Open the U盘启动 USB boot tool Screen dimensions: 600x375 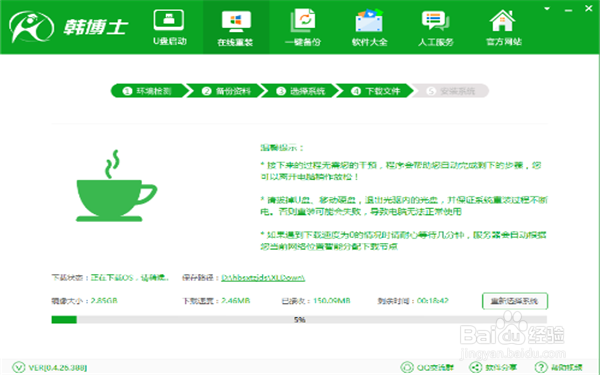point(170,28)
